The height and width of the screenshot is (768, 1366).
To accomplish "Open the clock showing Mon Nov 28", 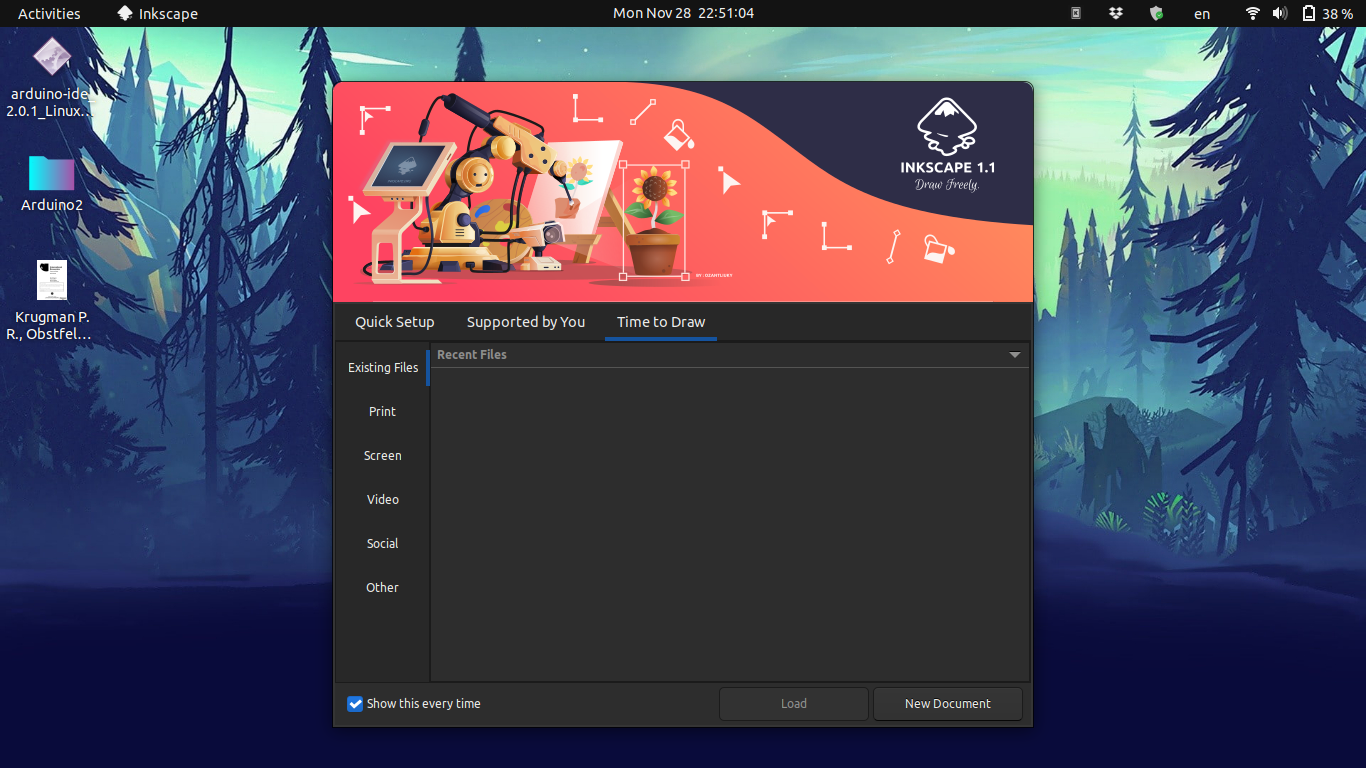I will tap(683, 13).
